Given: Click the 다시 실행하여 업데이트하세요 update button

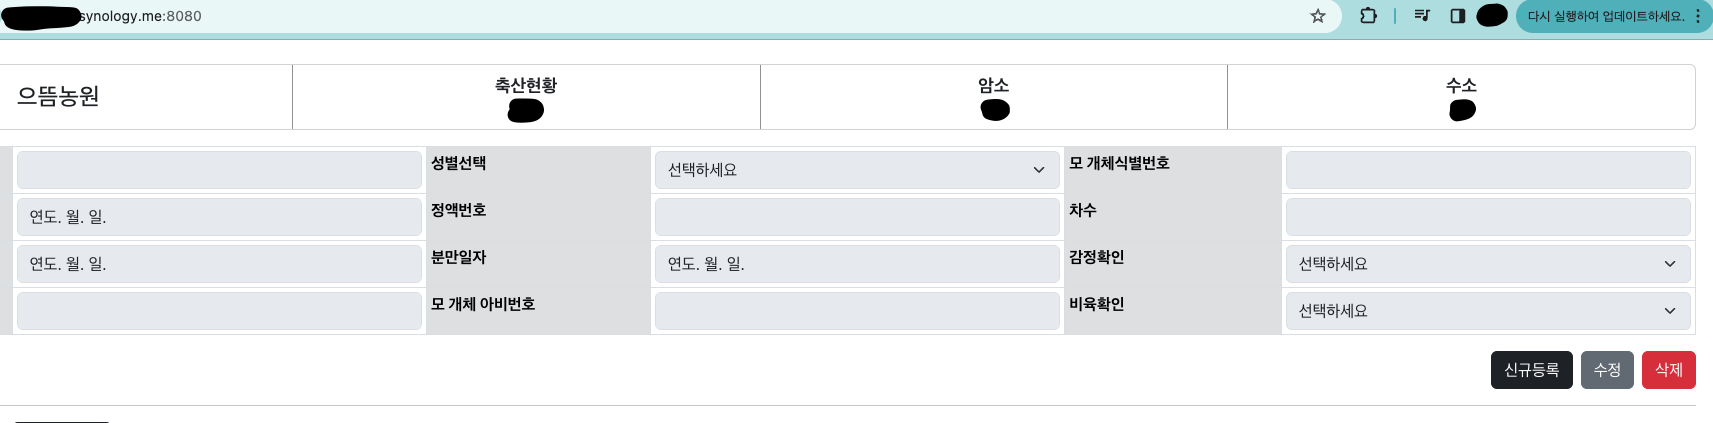Looking at the screenshot, I should pyautogui.click(x=1606, y=16).
